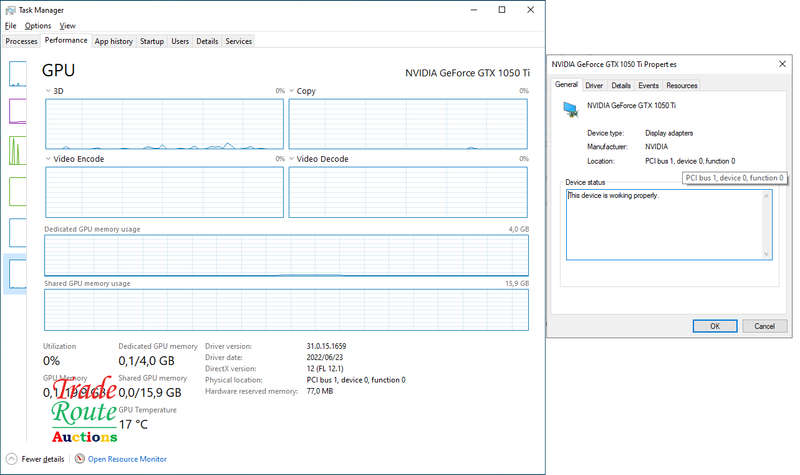The height and width of the screenshot is (475, 800).
Task: Open the 3D engine graph dropdown
Action: point(48,91)
